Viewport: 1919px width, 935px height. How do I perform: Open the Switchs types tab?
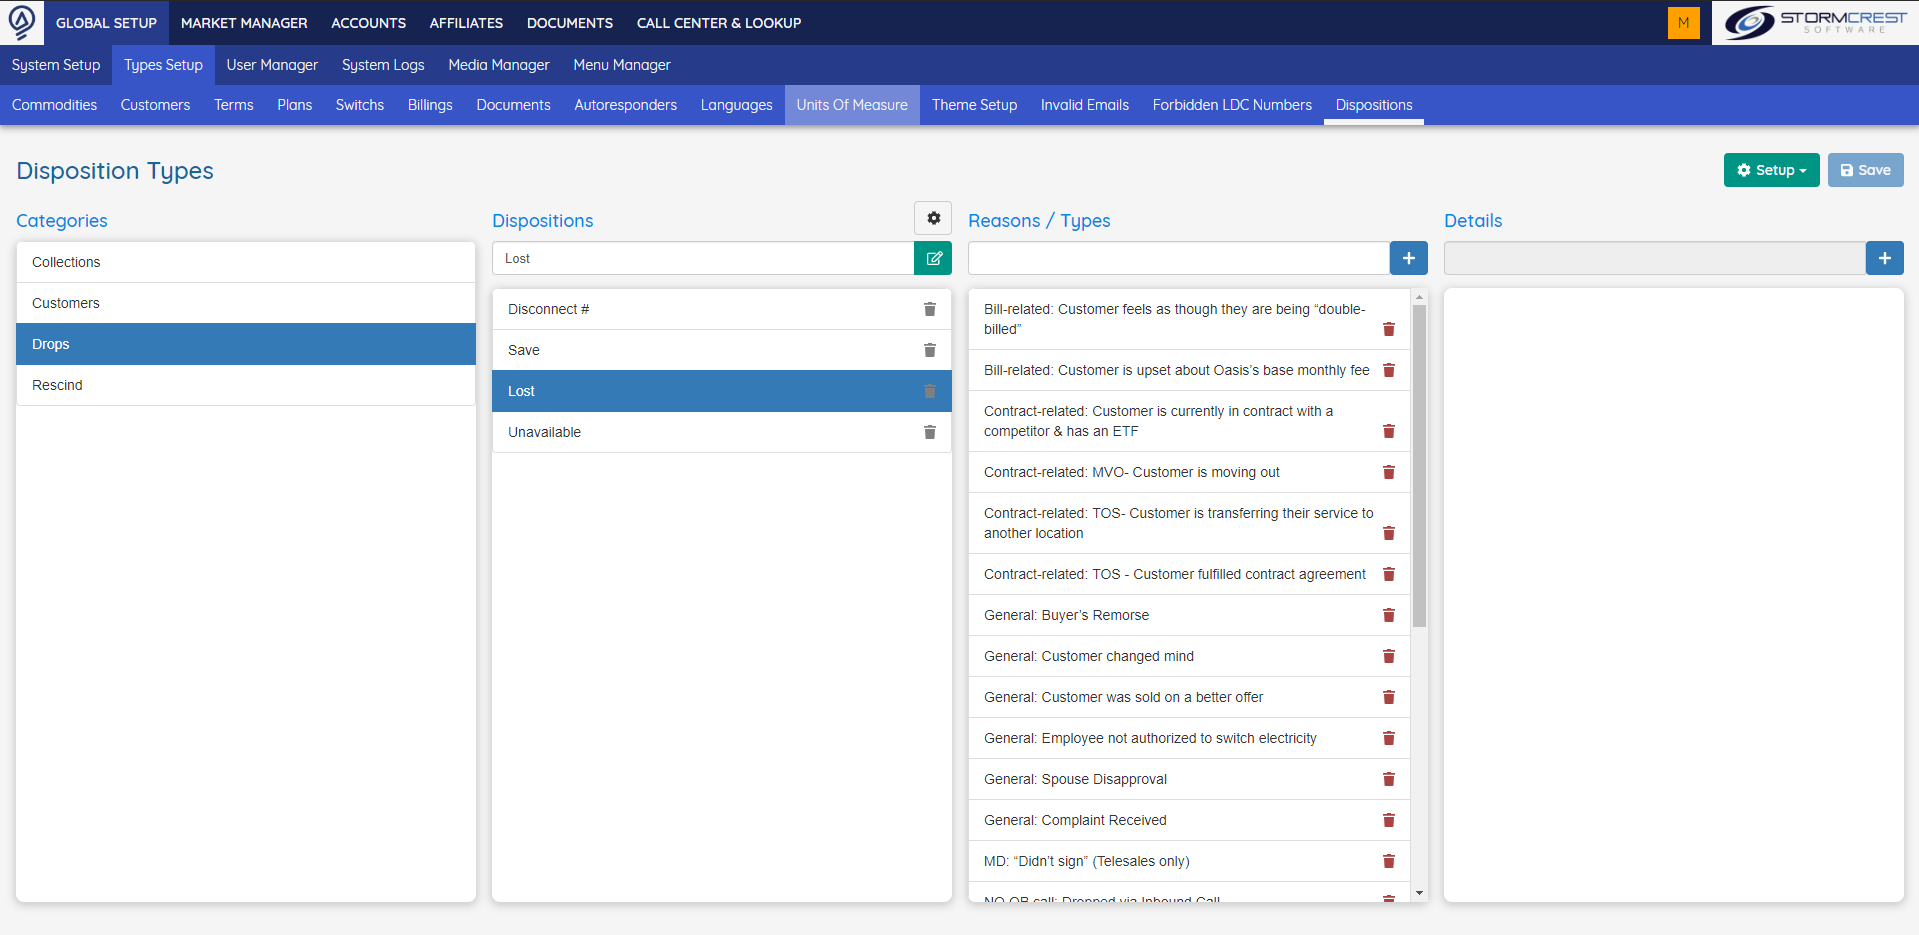tap(359, 105)
